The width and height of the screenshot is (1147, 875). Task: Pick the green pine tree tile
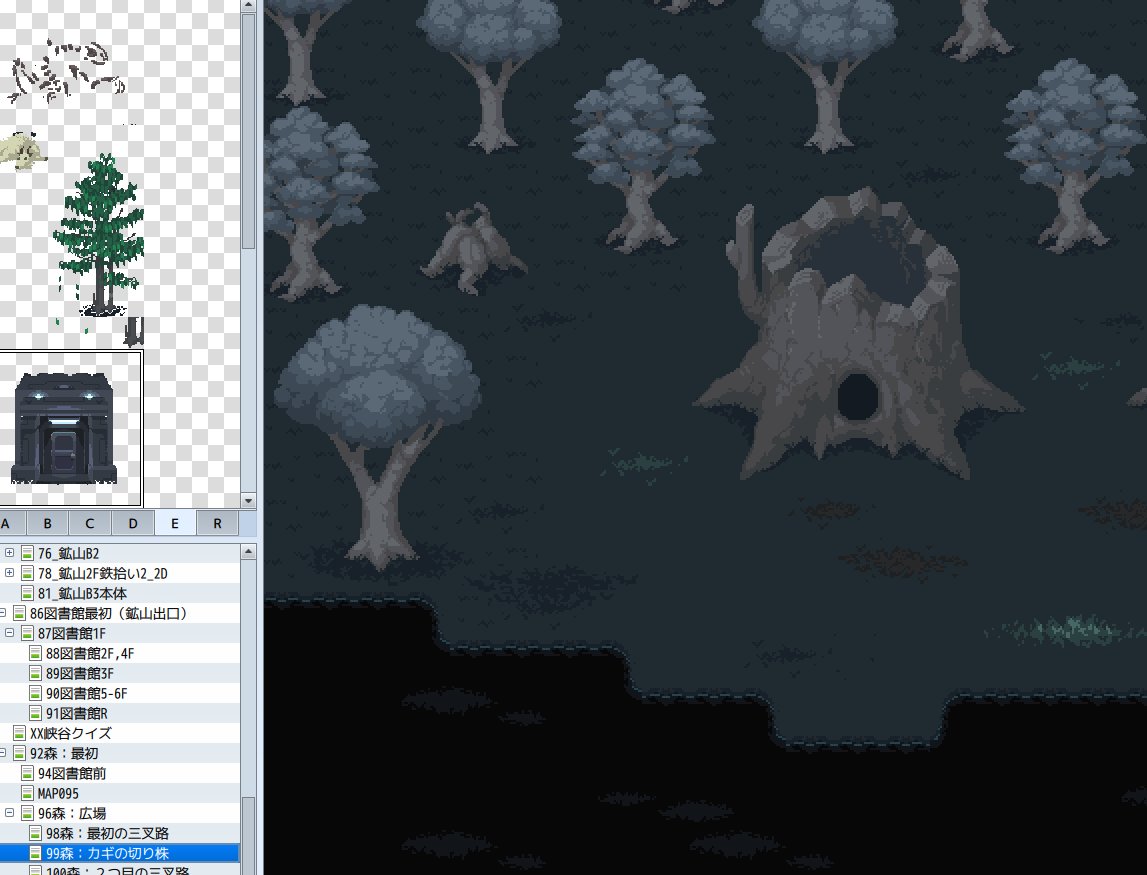[x=99, y=235]
